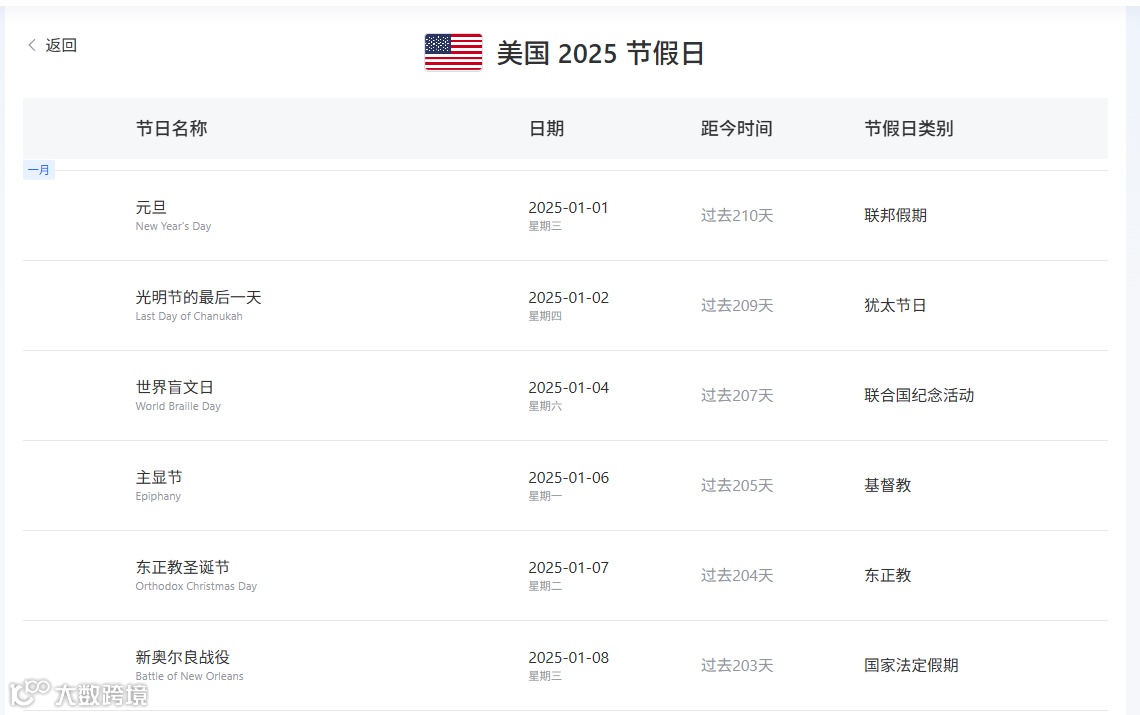
Task: Click the 过去209天 elapsed cell
Action: point(736,305)
